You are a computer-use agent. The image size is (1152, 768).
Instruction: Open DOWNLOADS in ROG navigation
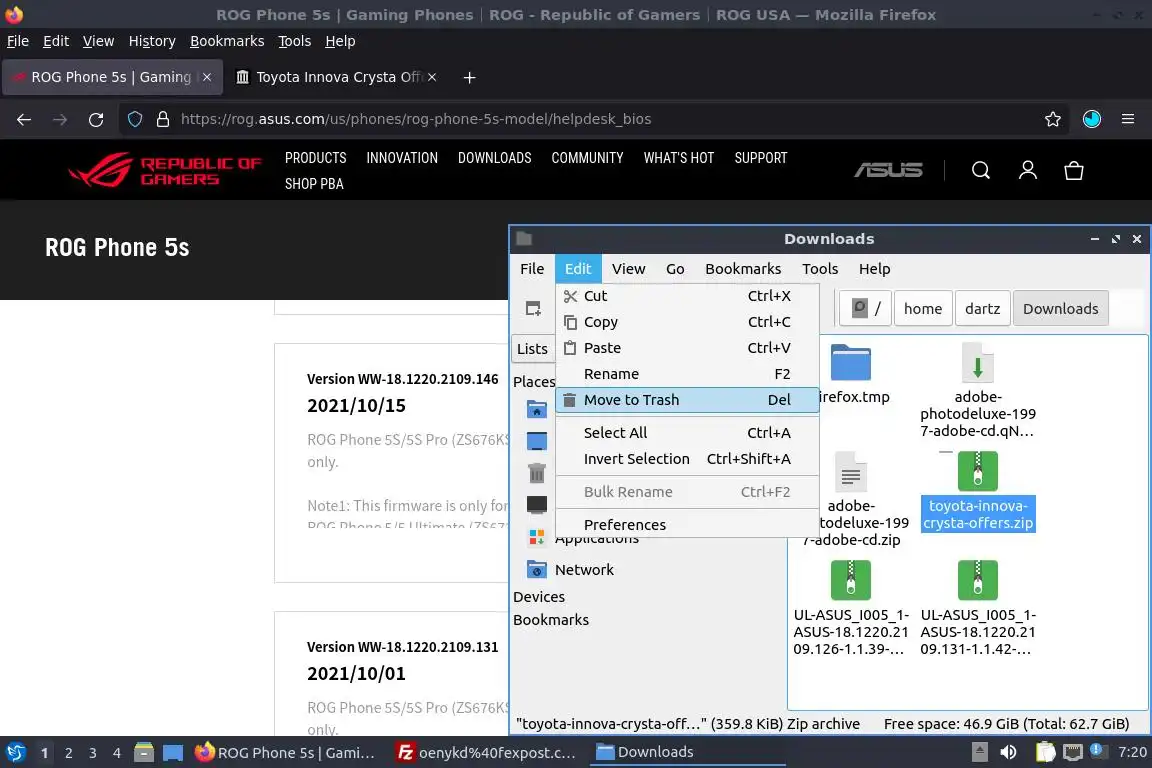point(494,158)
